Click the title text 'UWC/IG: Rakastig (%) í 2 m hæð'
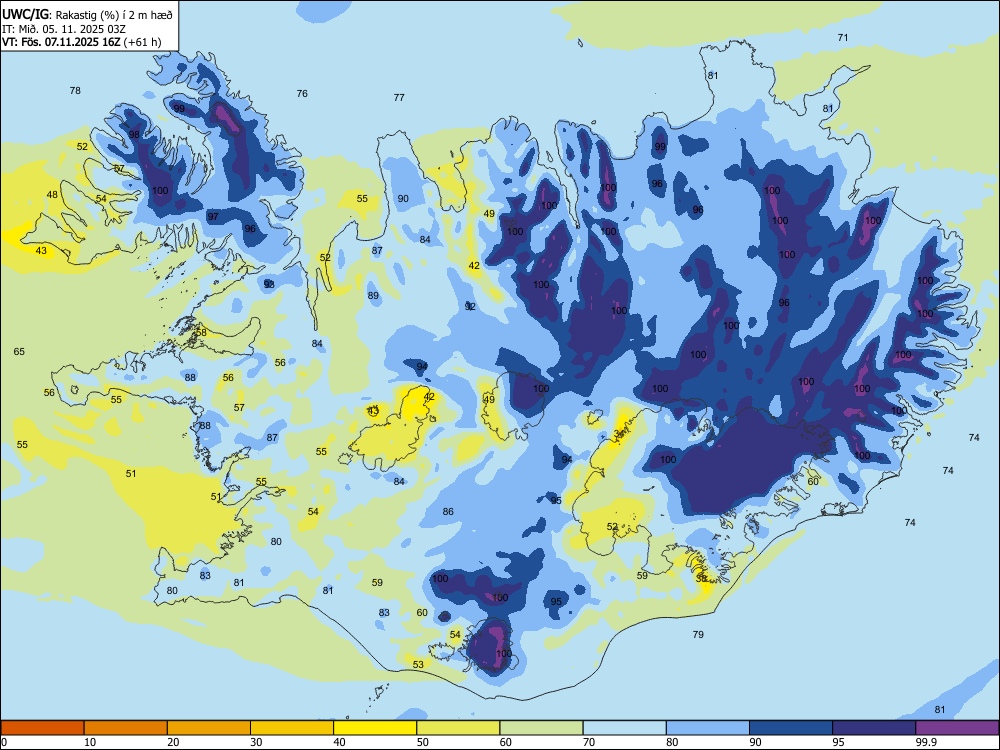1000x750 pixels. tap(87, 13)
